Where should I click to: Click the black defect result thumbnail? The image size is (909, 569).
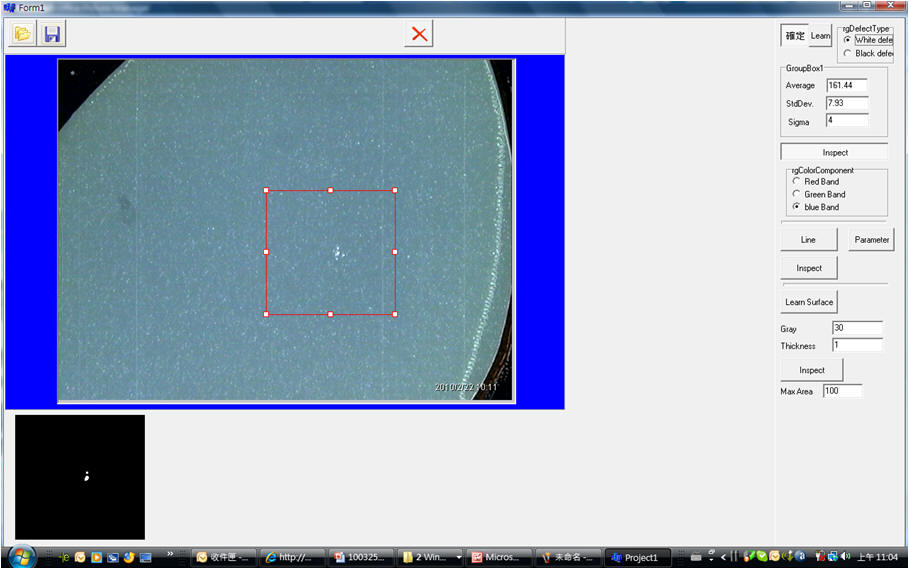[80, 477]
